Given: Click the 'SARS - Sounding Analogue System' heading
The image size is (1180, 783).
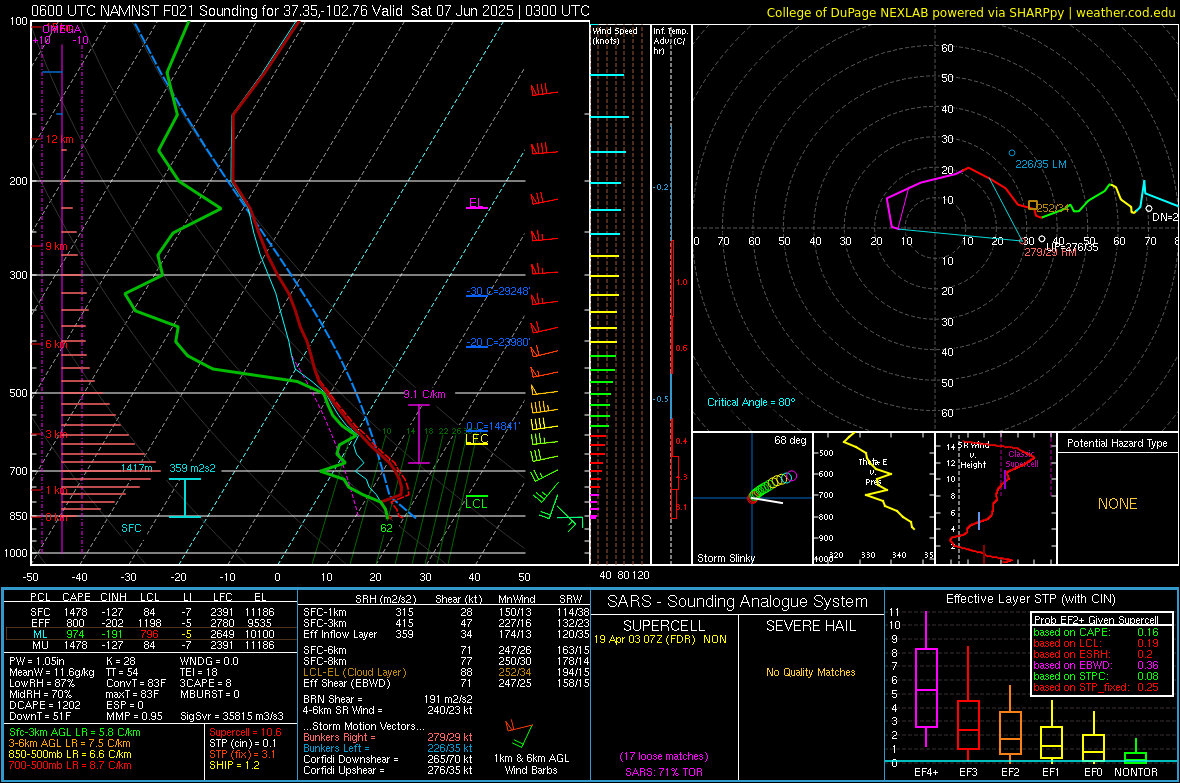Looking at the screenshot, I should tap(738, 602).
